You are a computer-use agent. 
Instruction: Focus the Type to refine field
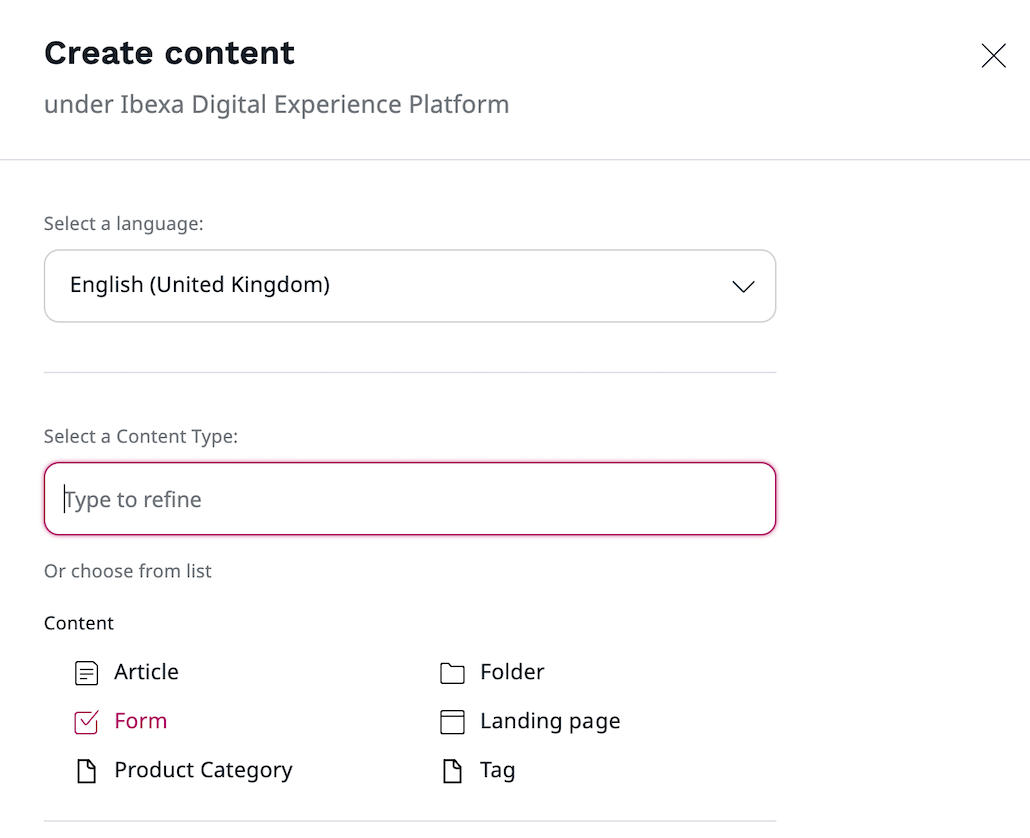tap(410, 499)
